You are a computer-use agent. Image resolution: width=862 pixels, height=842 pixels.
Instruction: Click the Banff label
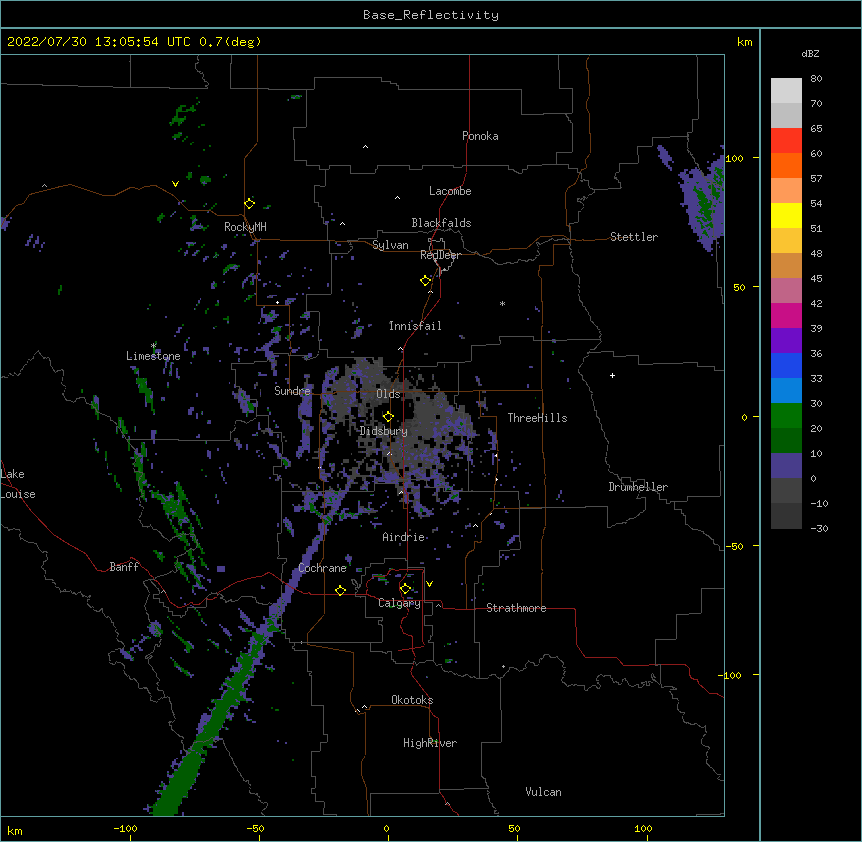tap(124, 567)
